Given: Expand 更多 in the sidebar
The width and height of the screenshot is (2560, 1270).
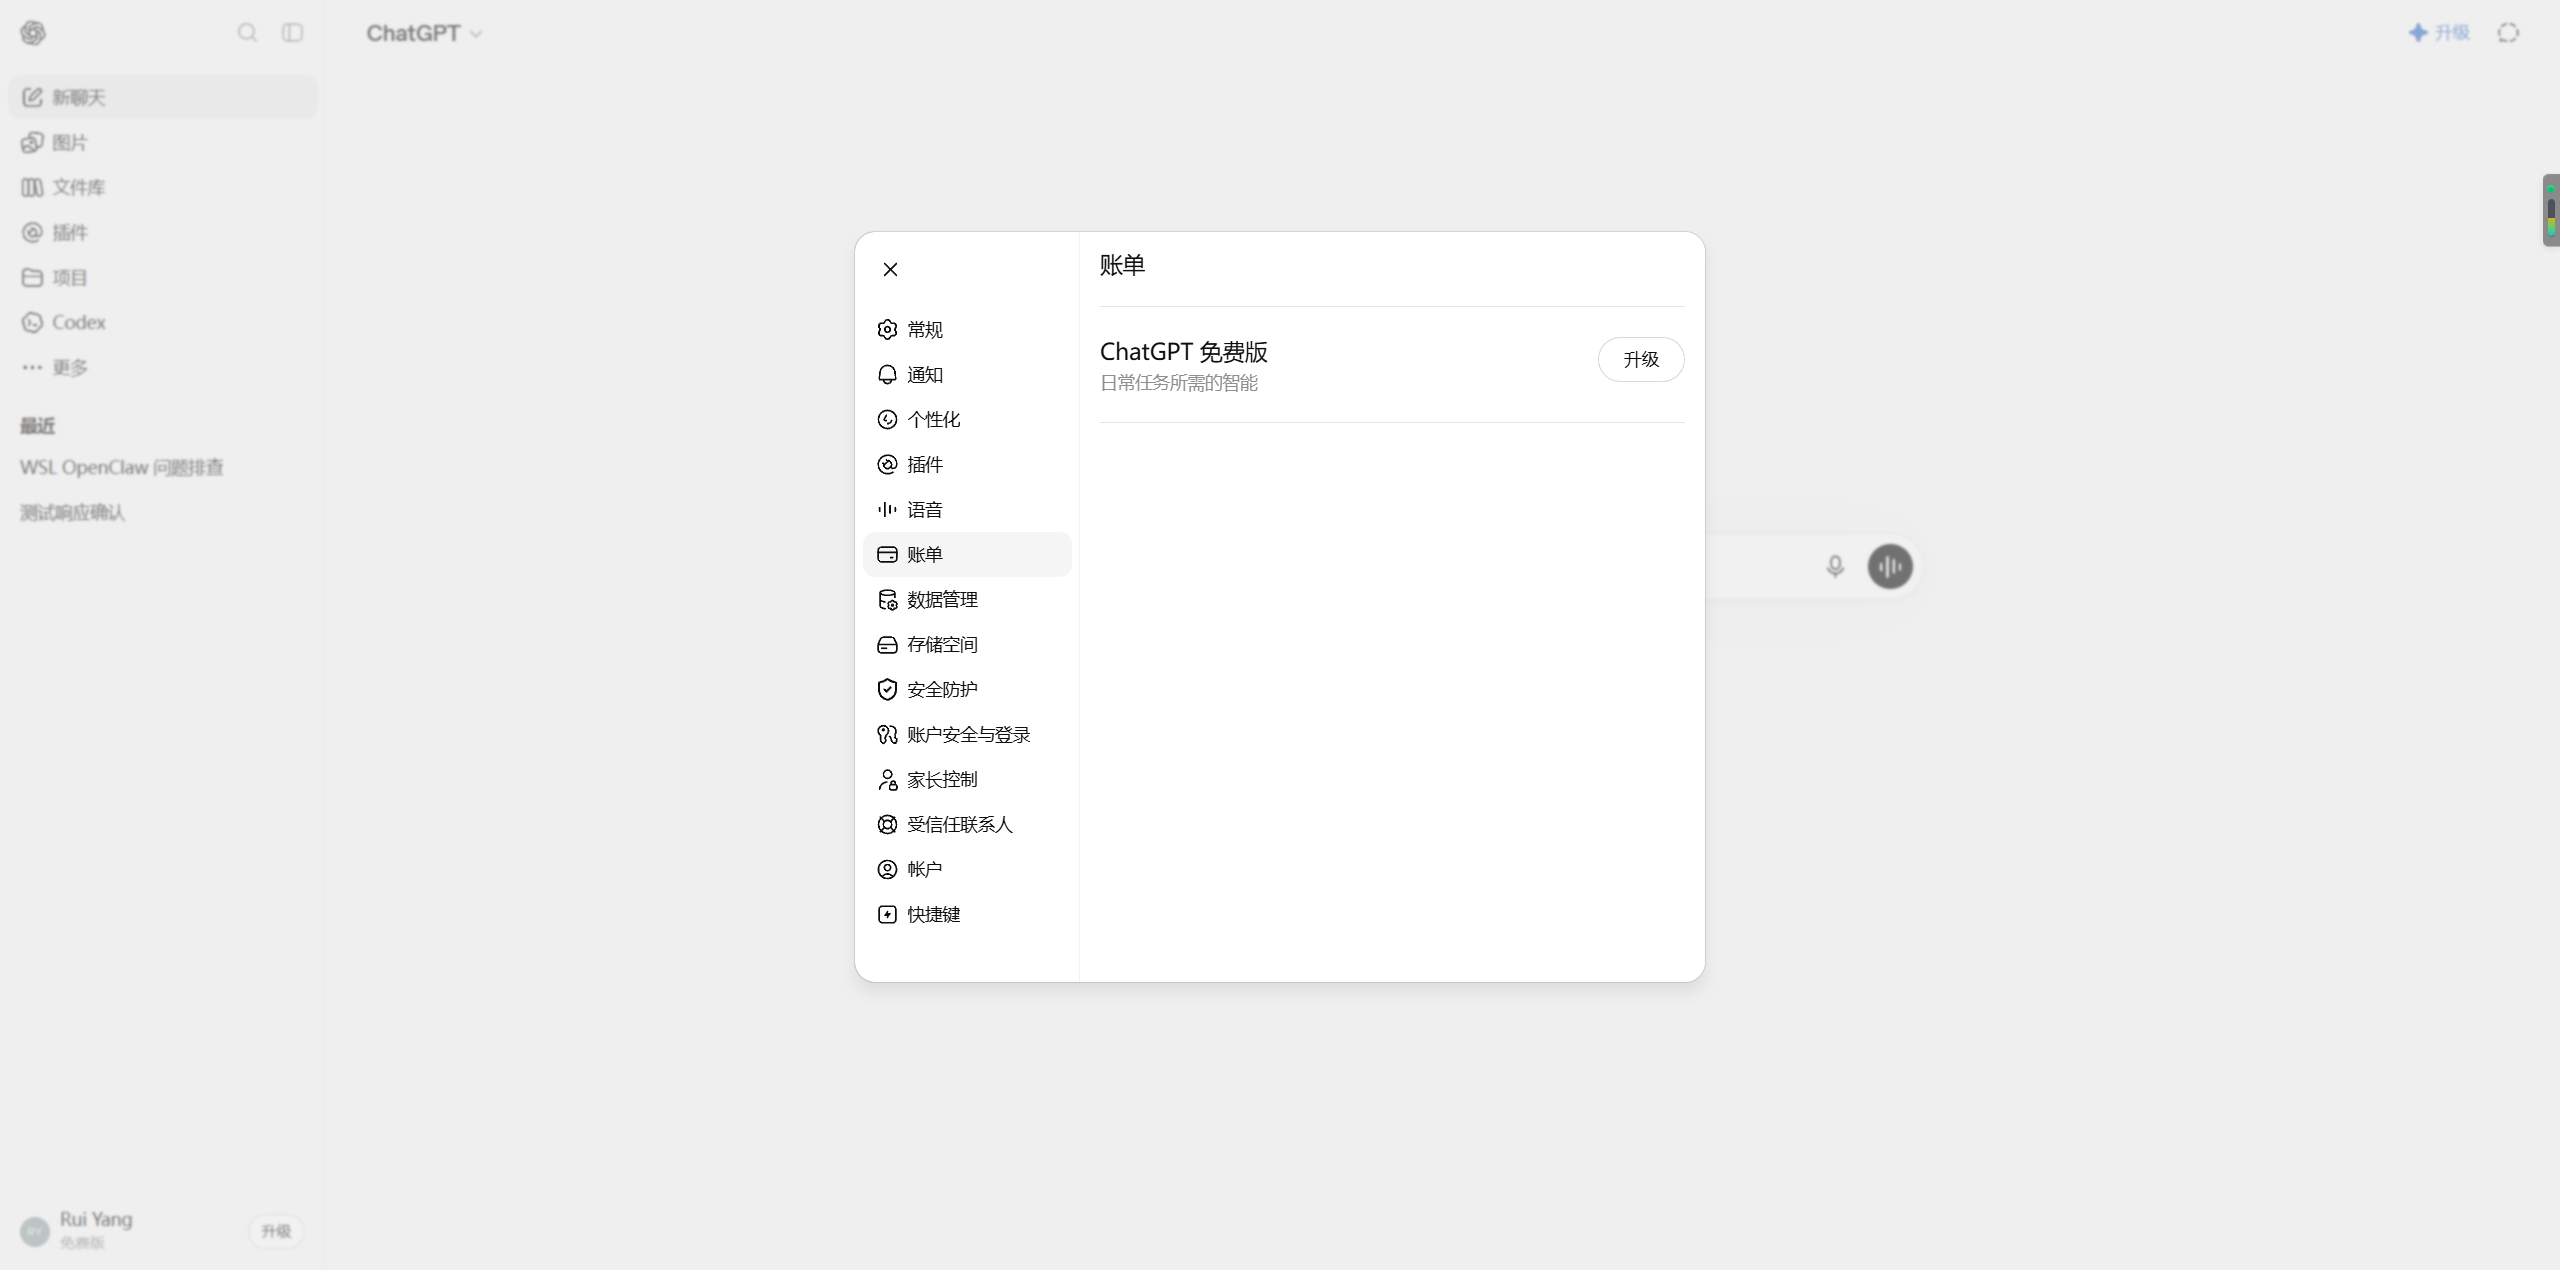Looking at the screenshot, I should click(x=163, y=367).
